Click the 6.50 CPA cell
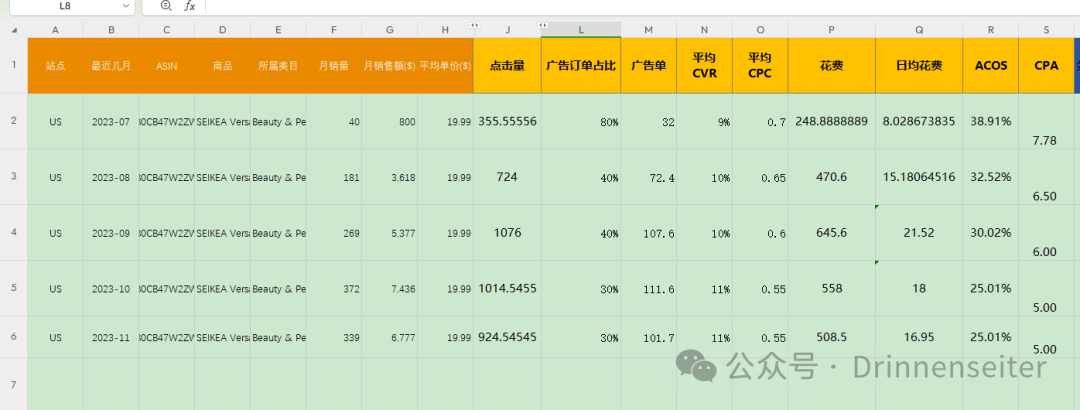Image resolution: width=1080 pixels, height=410 pixels. [1046, 177]
